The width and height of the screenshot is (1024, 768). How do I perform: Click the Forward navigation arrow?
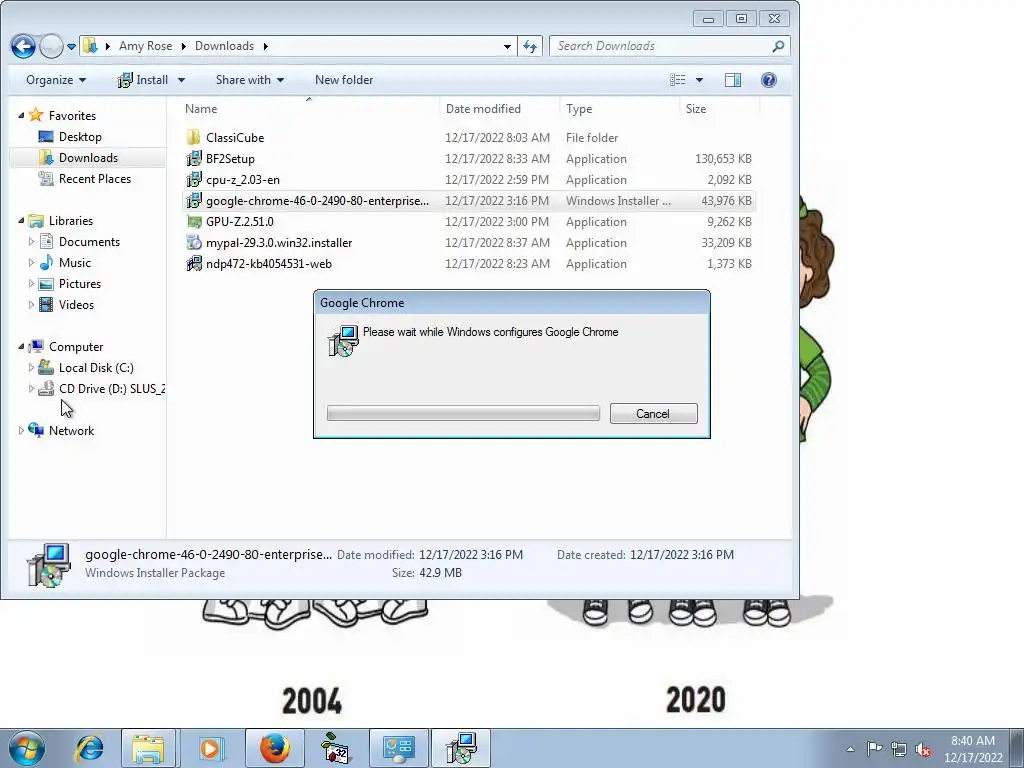tap(51, 46)
